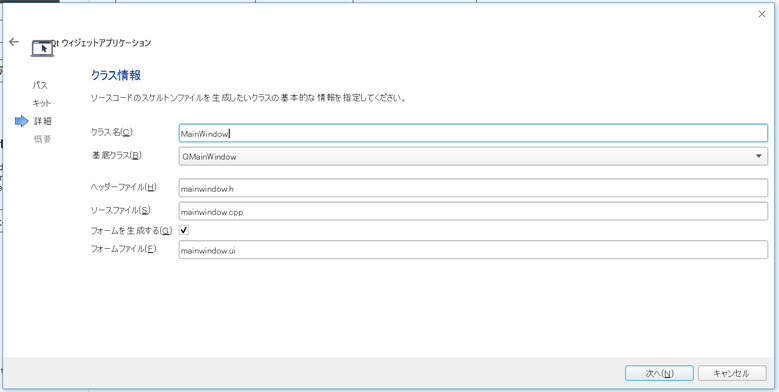
Task: Click the ヘッダーファイル field with mainwindow.h
Action: [x=473, y=188]
